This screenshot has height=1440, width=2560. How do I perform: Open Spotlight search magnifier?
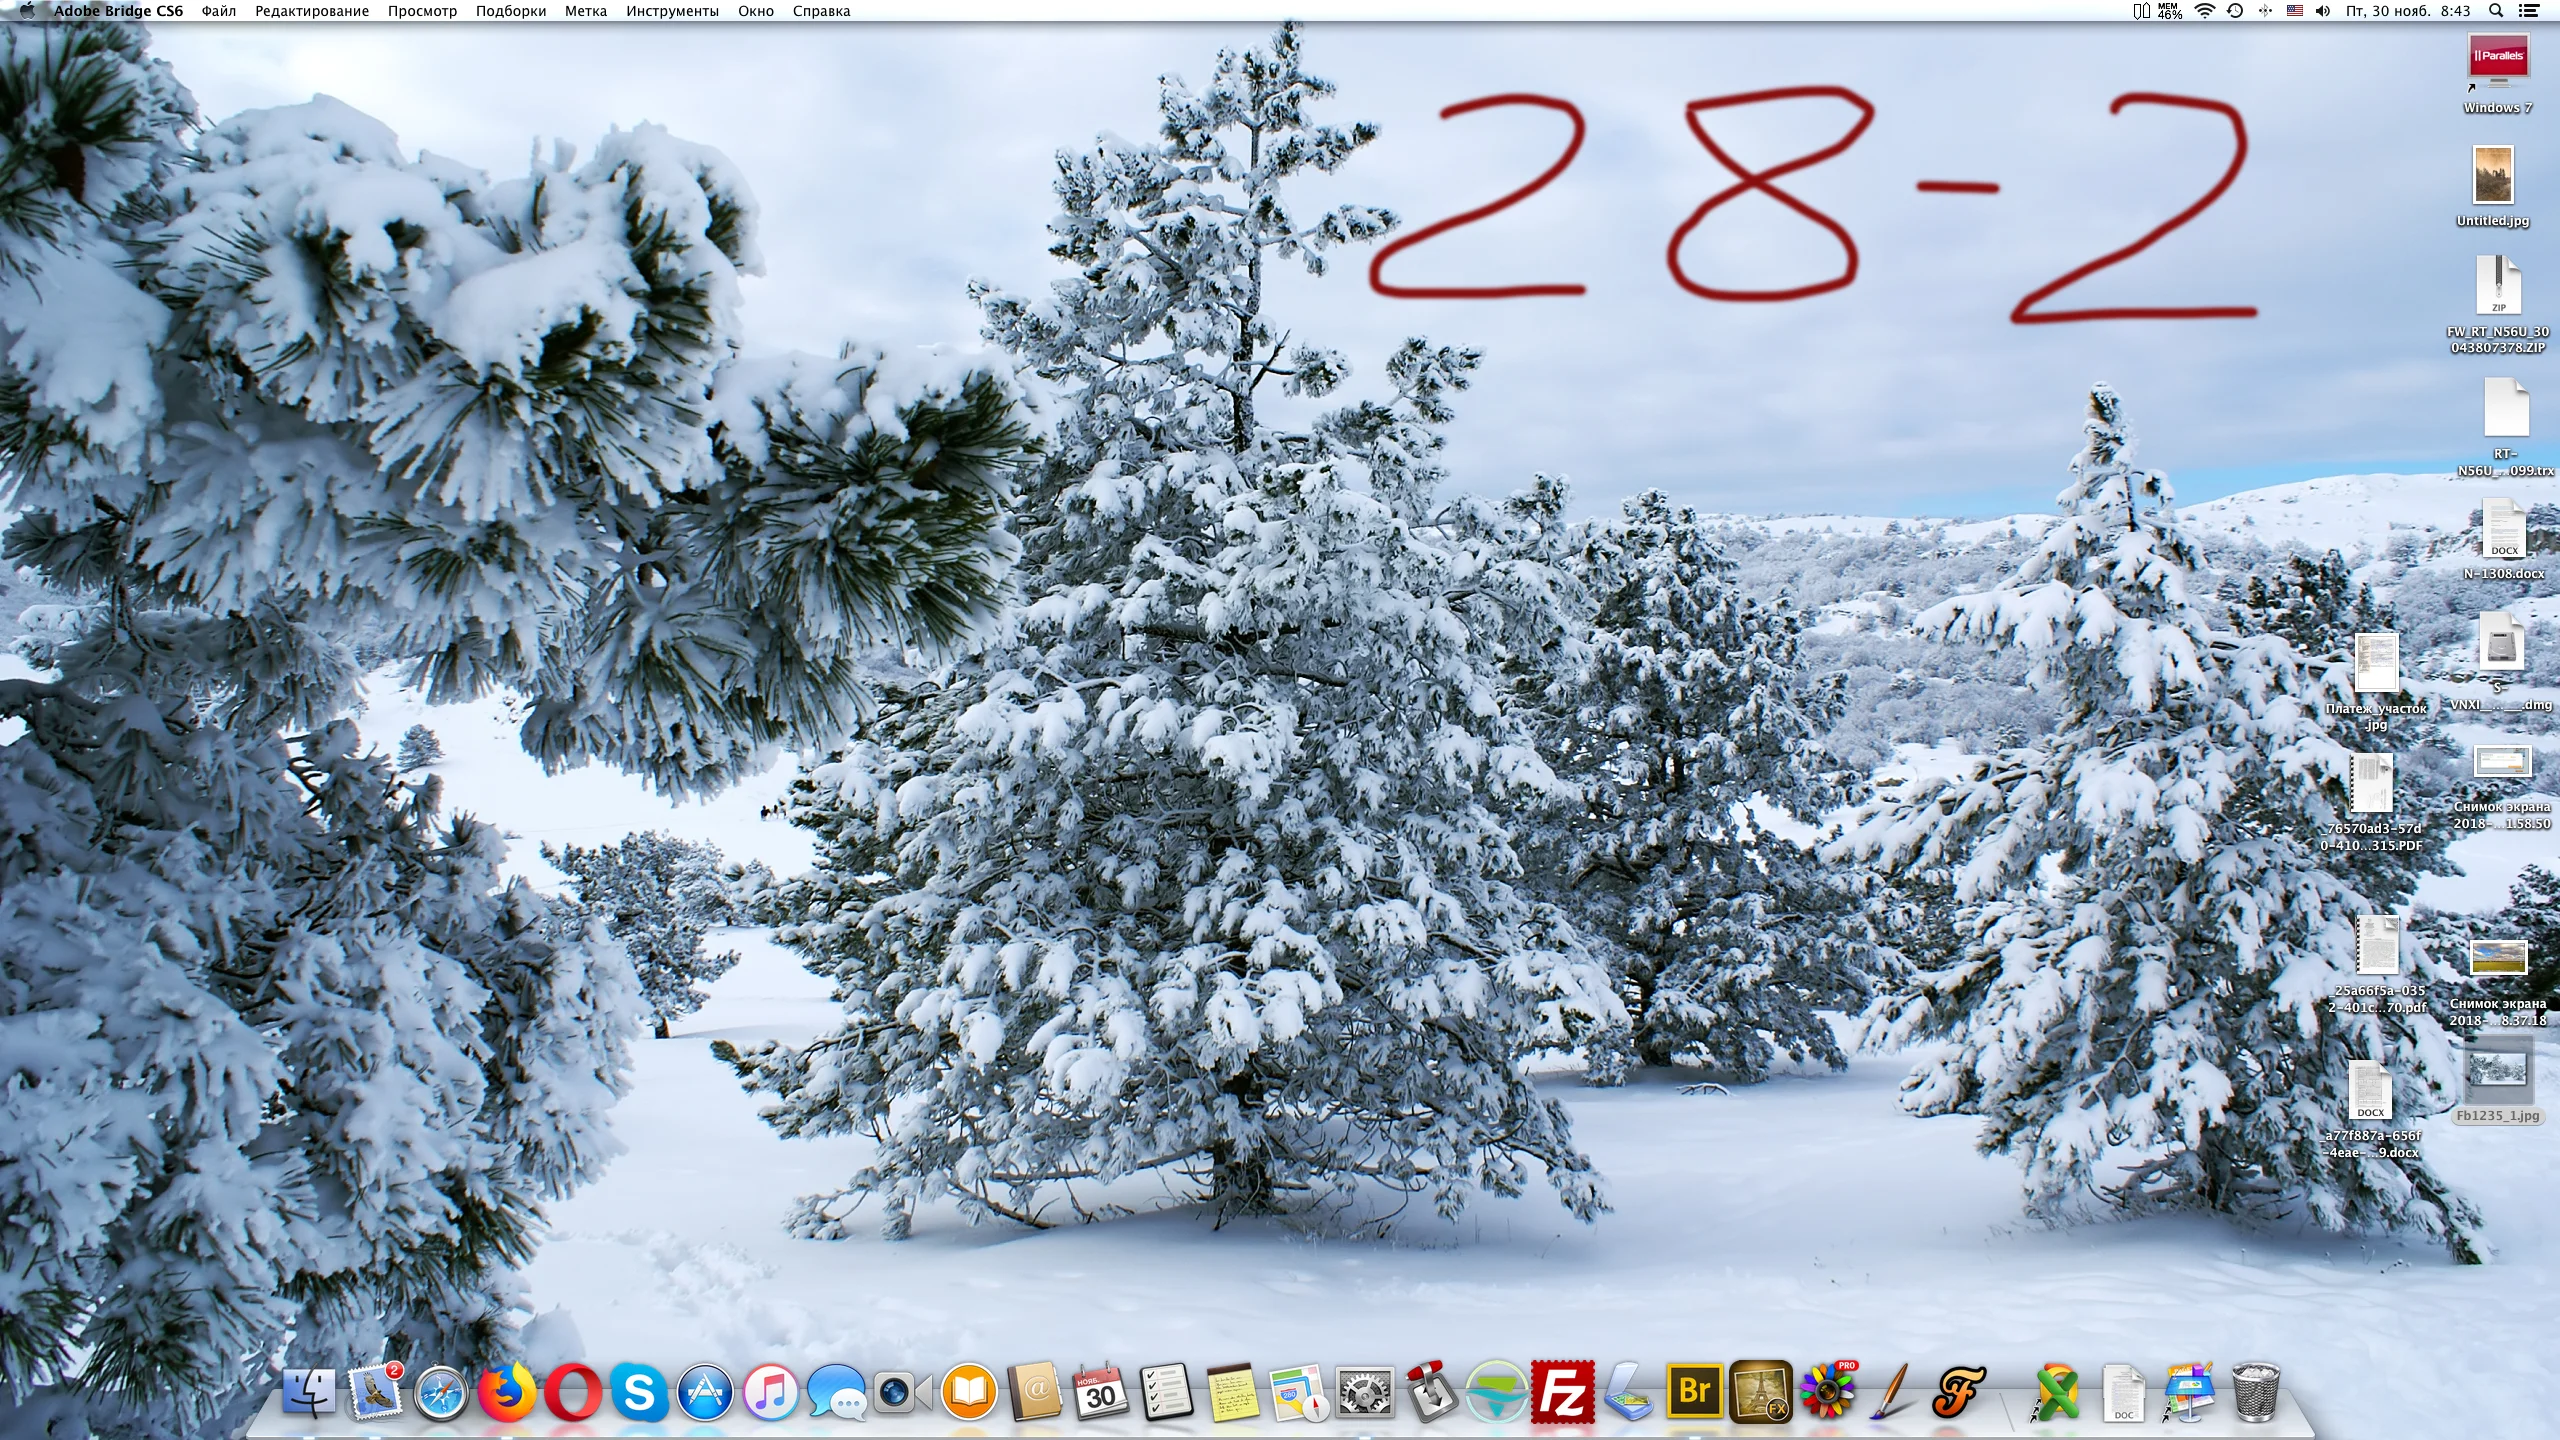click(2496, 11)
